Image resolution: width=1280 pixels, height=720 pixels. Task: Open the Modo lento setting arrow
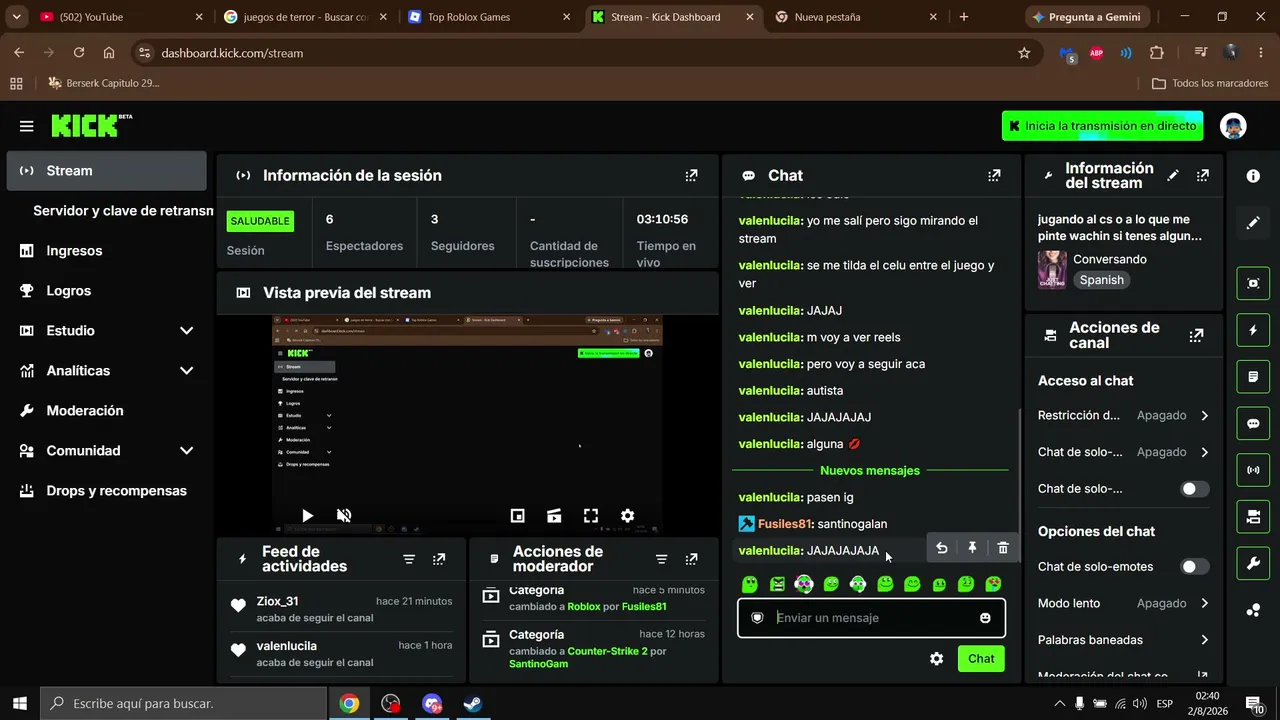click(x=1204, y=604)
